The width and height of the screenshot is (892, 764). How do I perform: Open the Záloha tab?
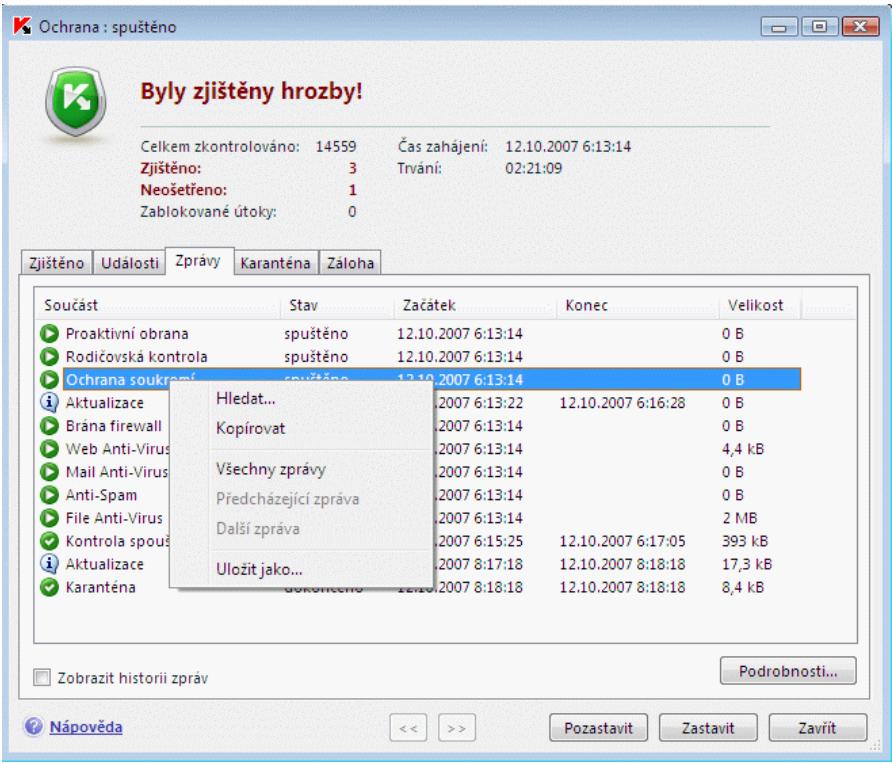pos(350,263)
